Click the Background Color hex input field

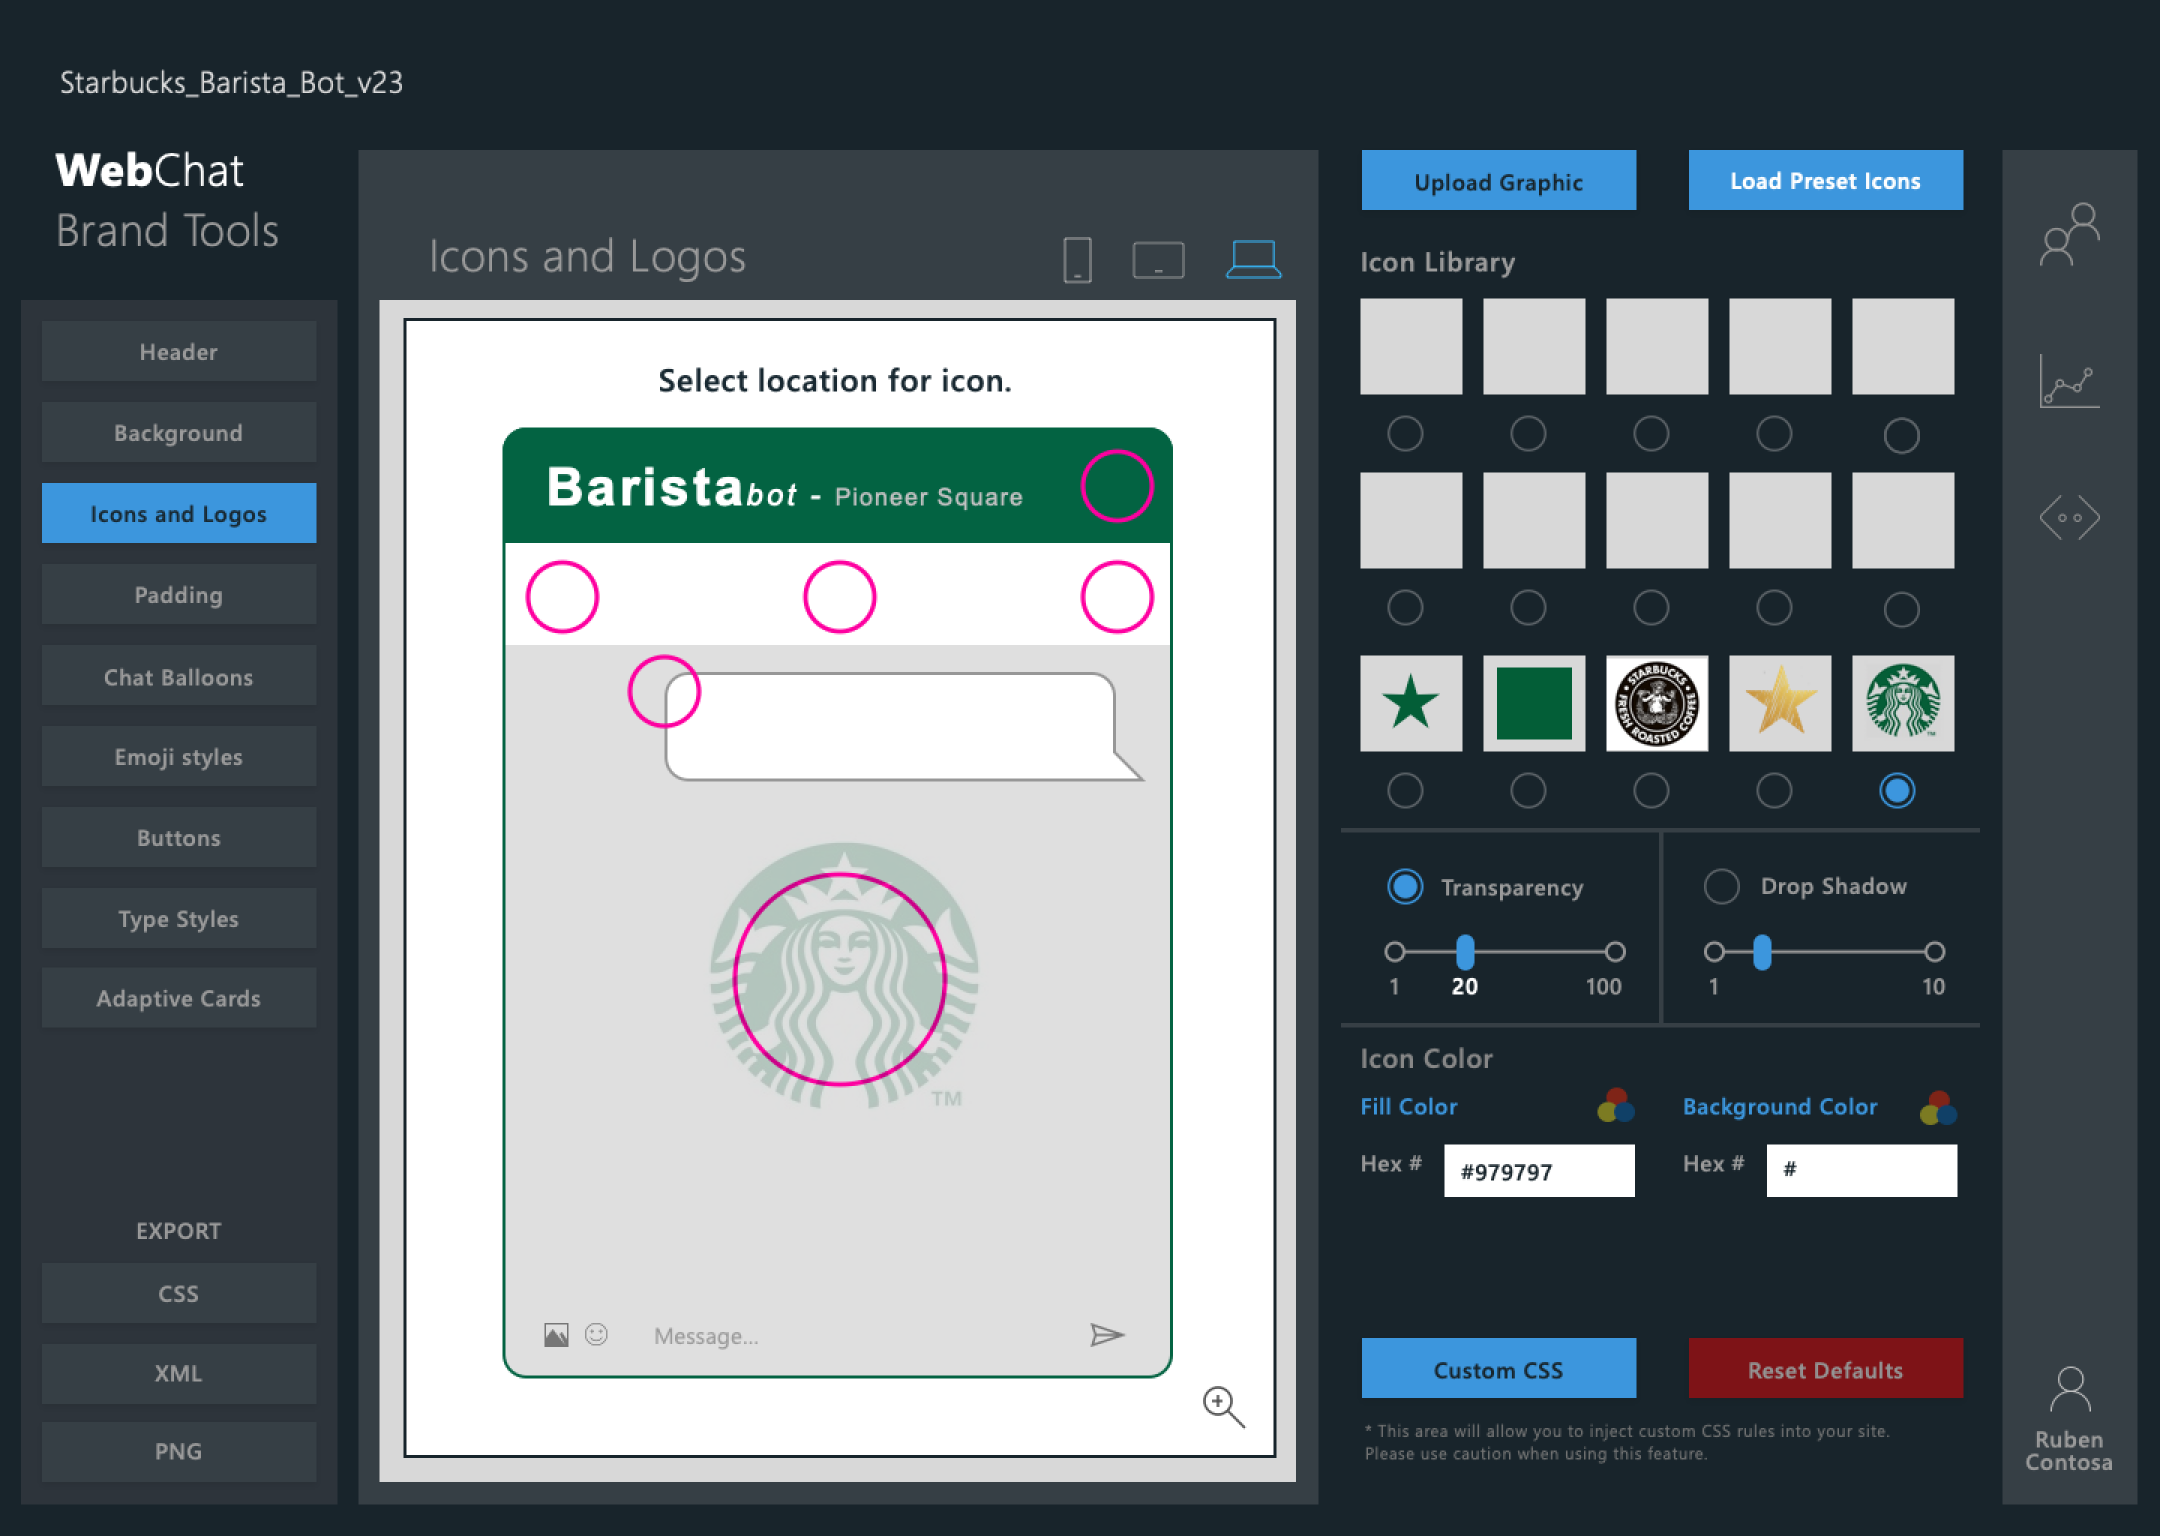pyautogui.click(x=1862, y=1171)
